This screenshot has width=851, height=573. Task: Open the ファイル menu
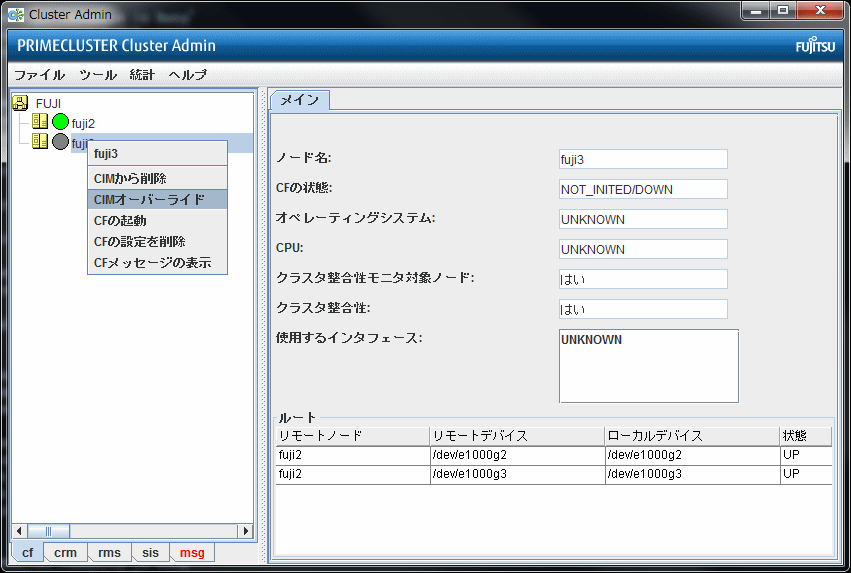(x=39, y=75)
